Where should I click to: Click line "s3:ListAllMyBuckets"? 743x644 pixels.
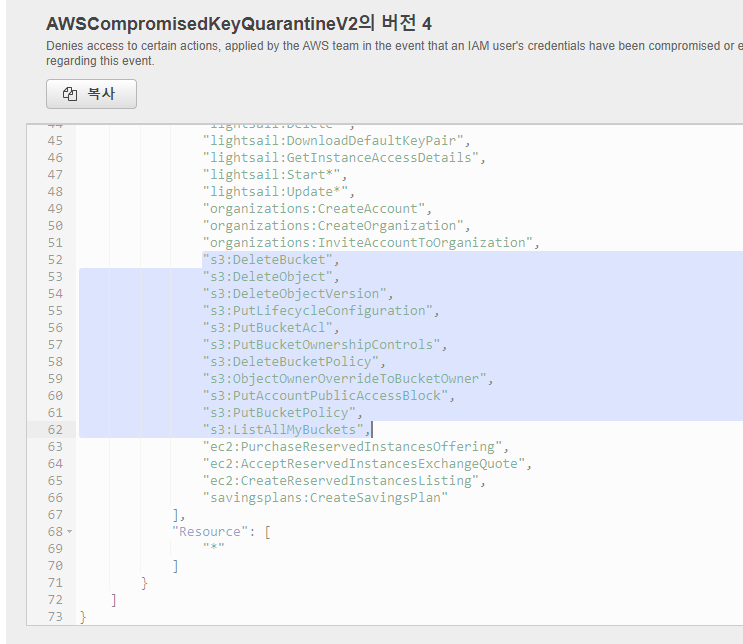point(286,430)
